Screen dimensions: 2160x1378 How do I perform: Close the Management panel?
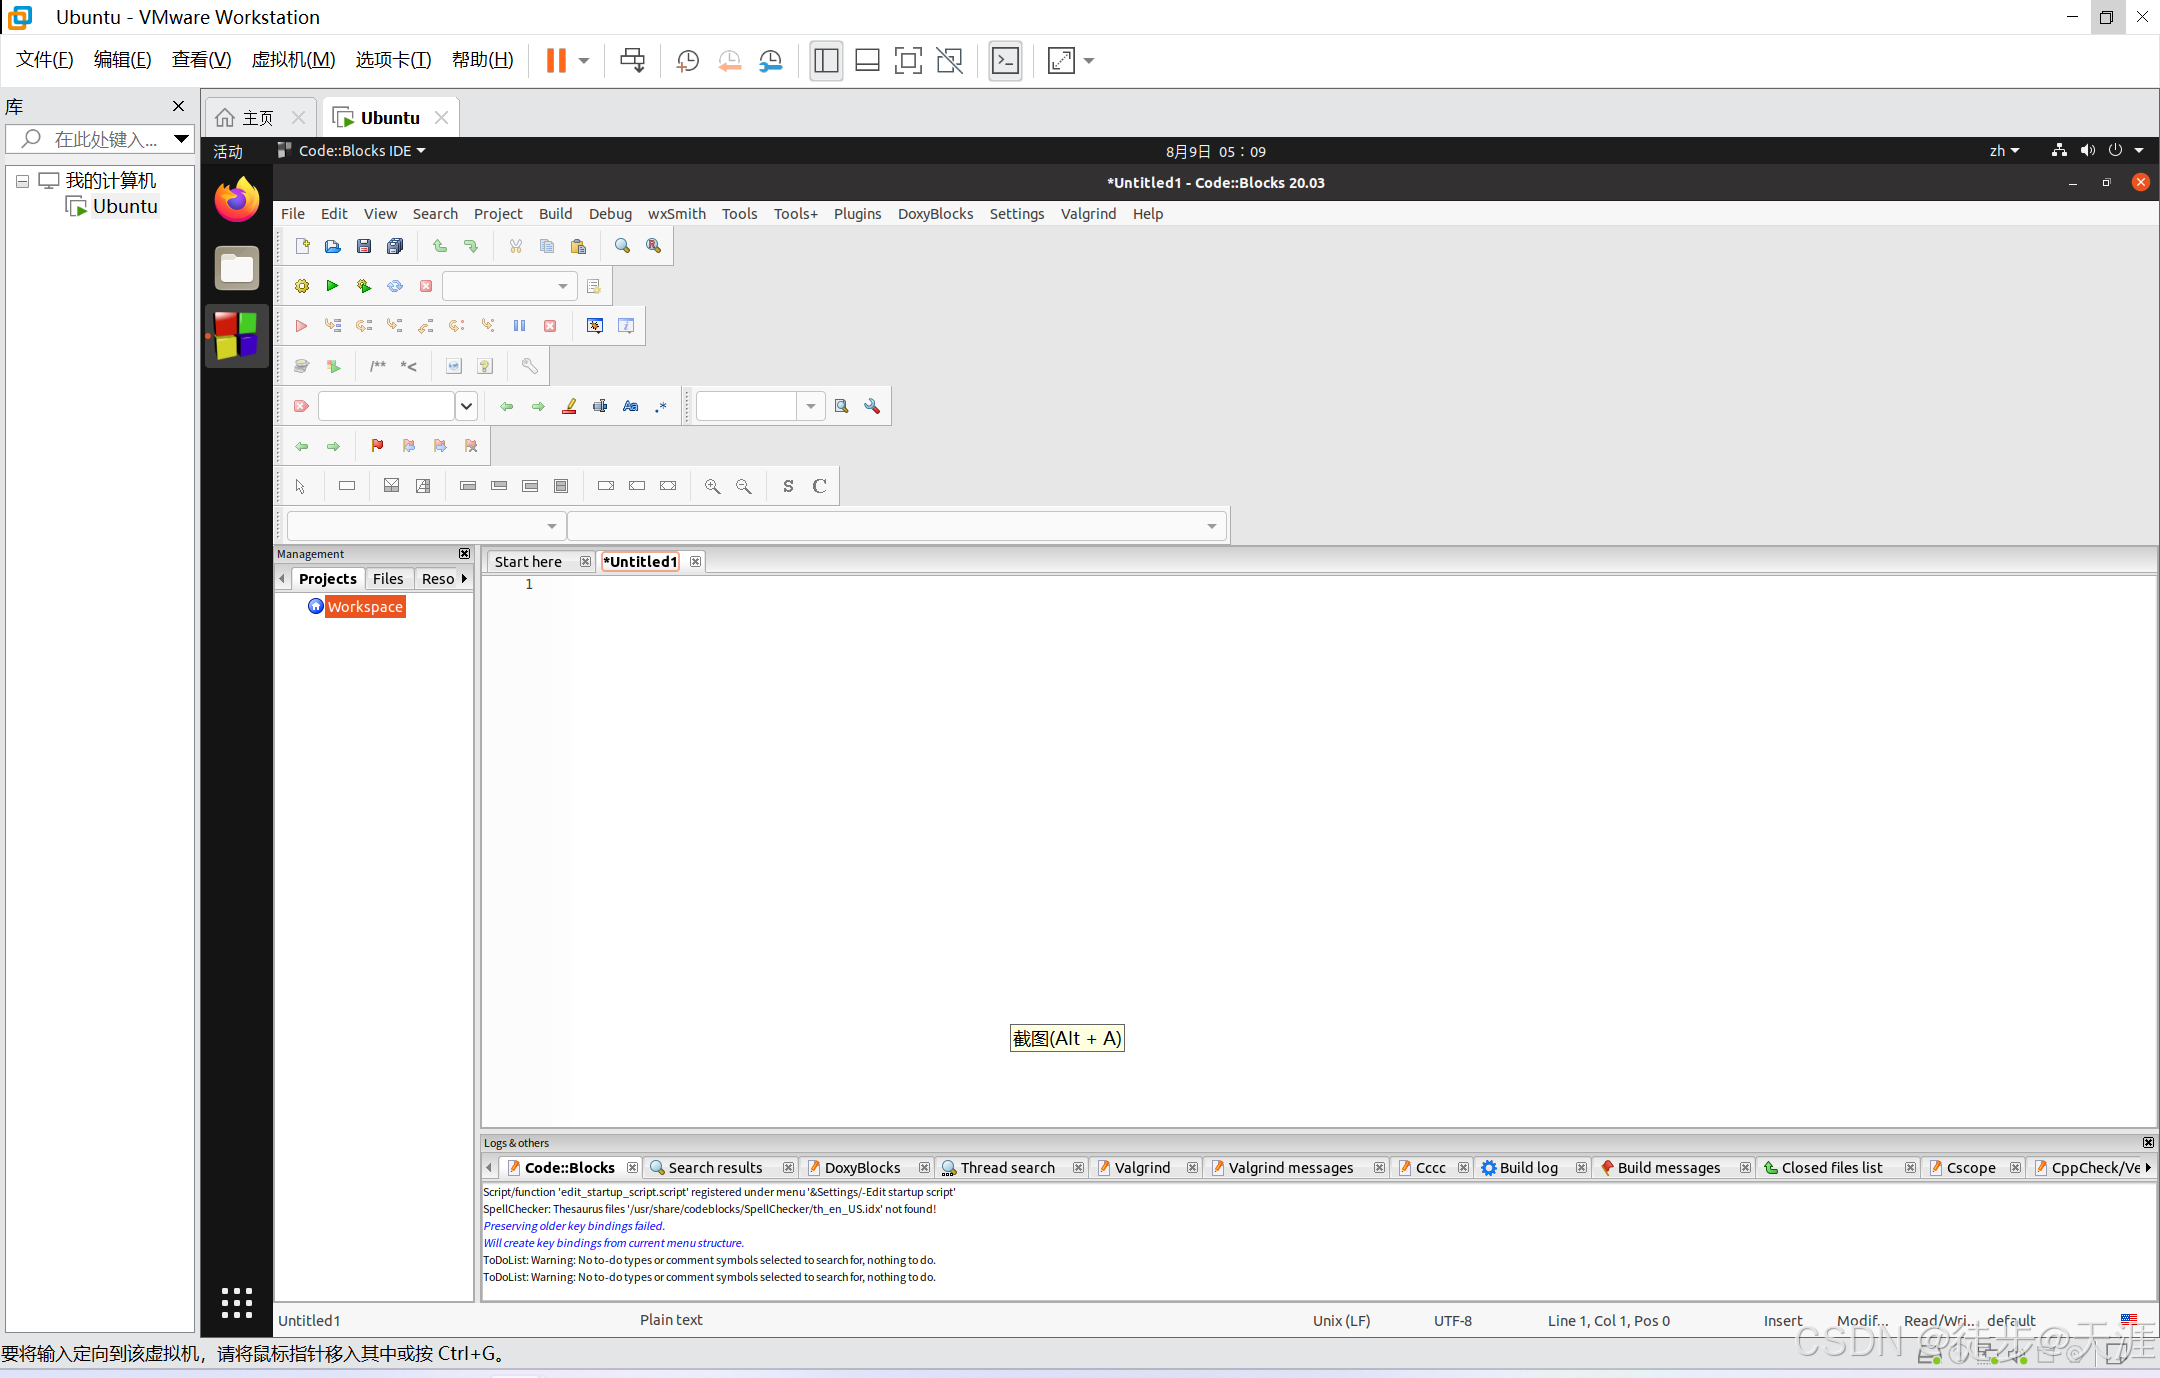pyautogui.click(x=464, y=554)
